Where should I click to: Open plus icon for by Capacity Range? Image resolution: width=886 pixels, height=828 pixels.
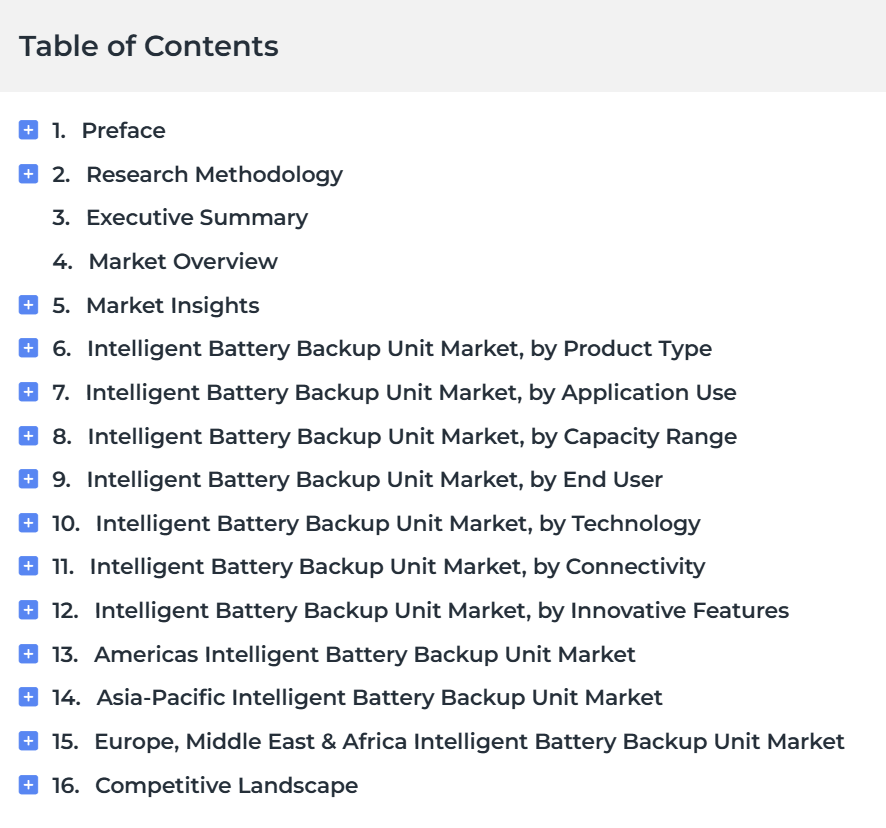coord(28,436)
